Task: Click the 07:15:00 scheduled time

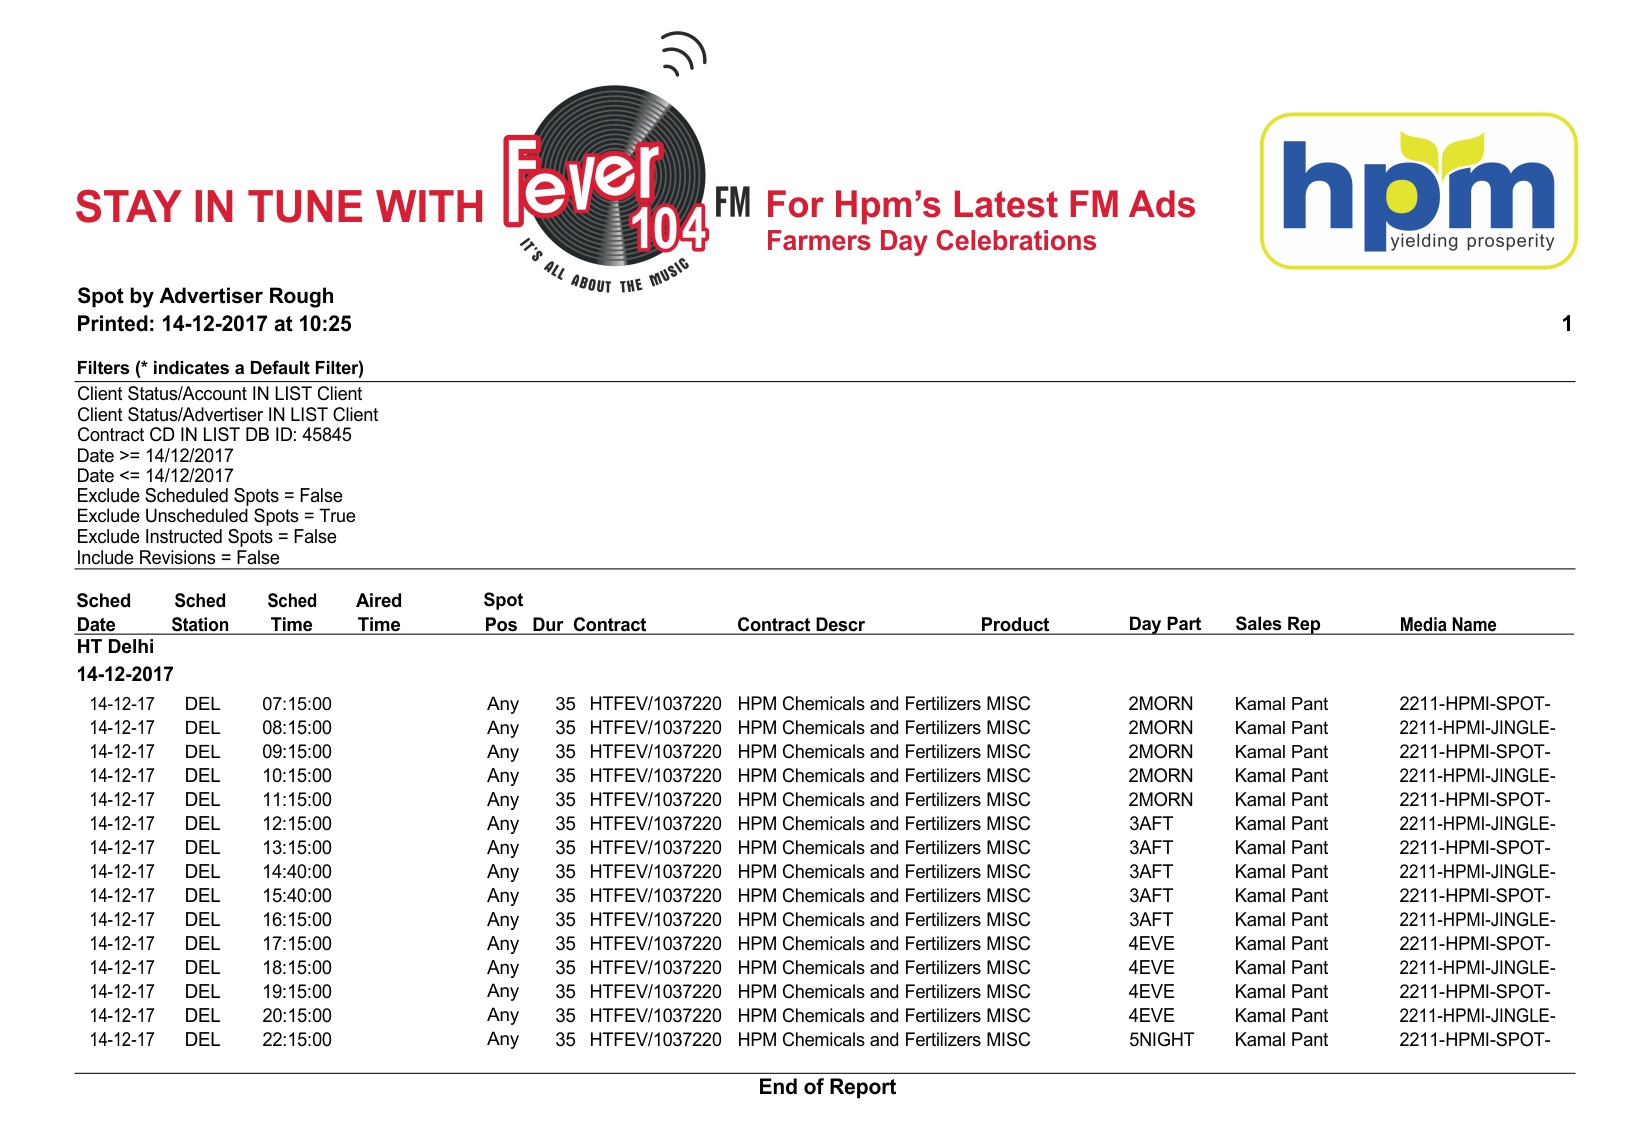Action: pyautogui.click(x=297, y=704)
